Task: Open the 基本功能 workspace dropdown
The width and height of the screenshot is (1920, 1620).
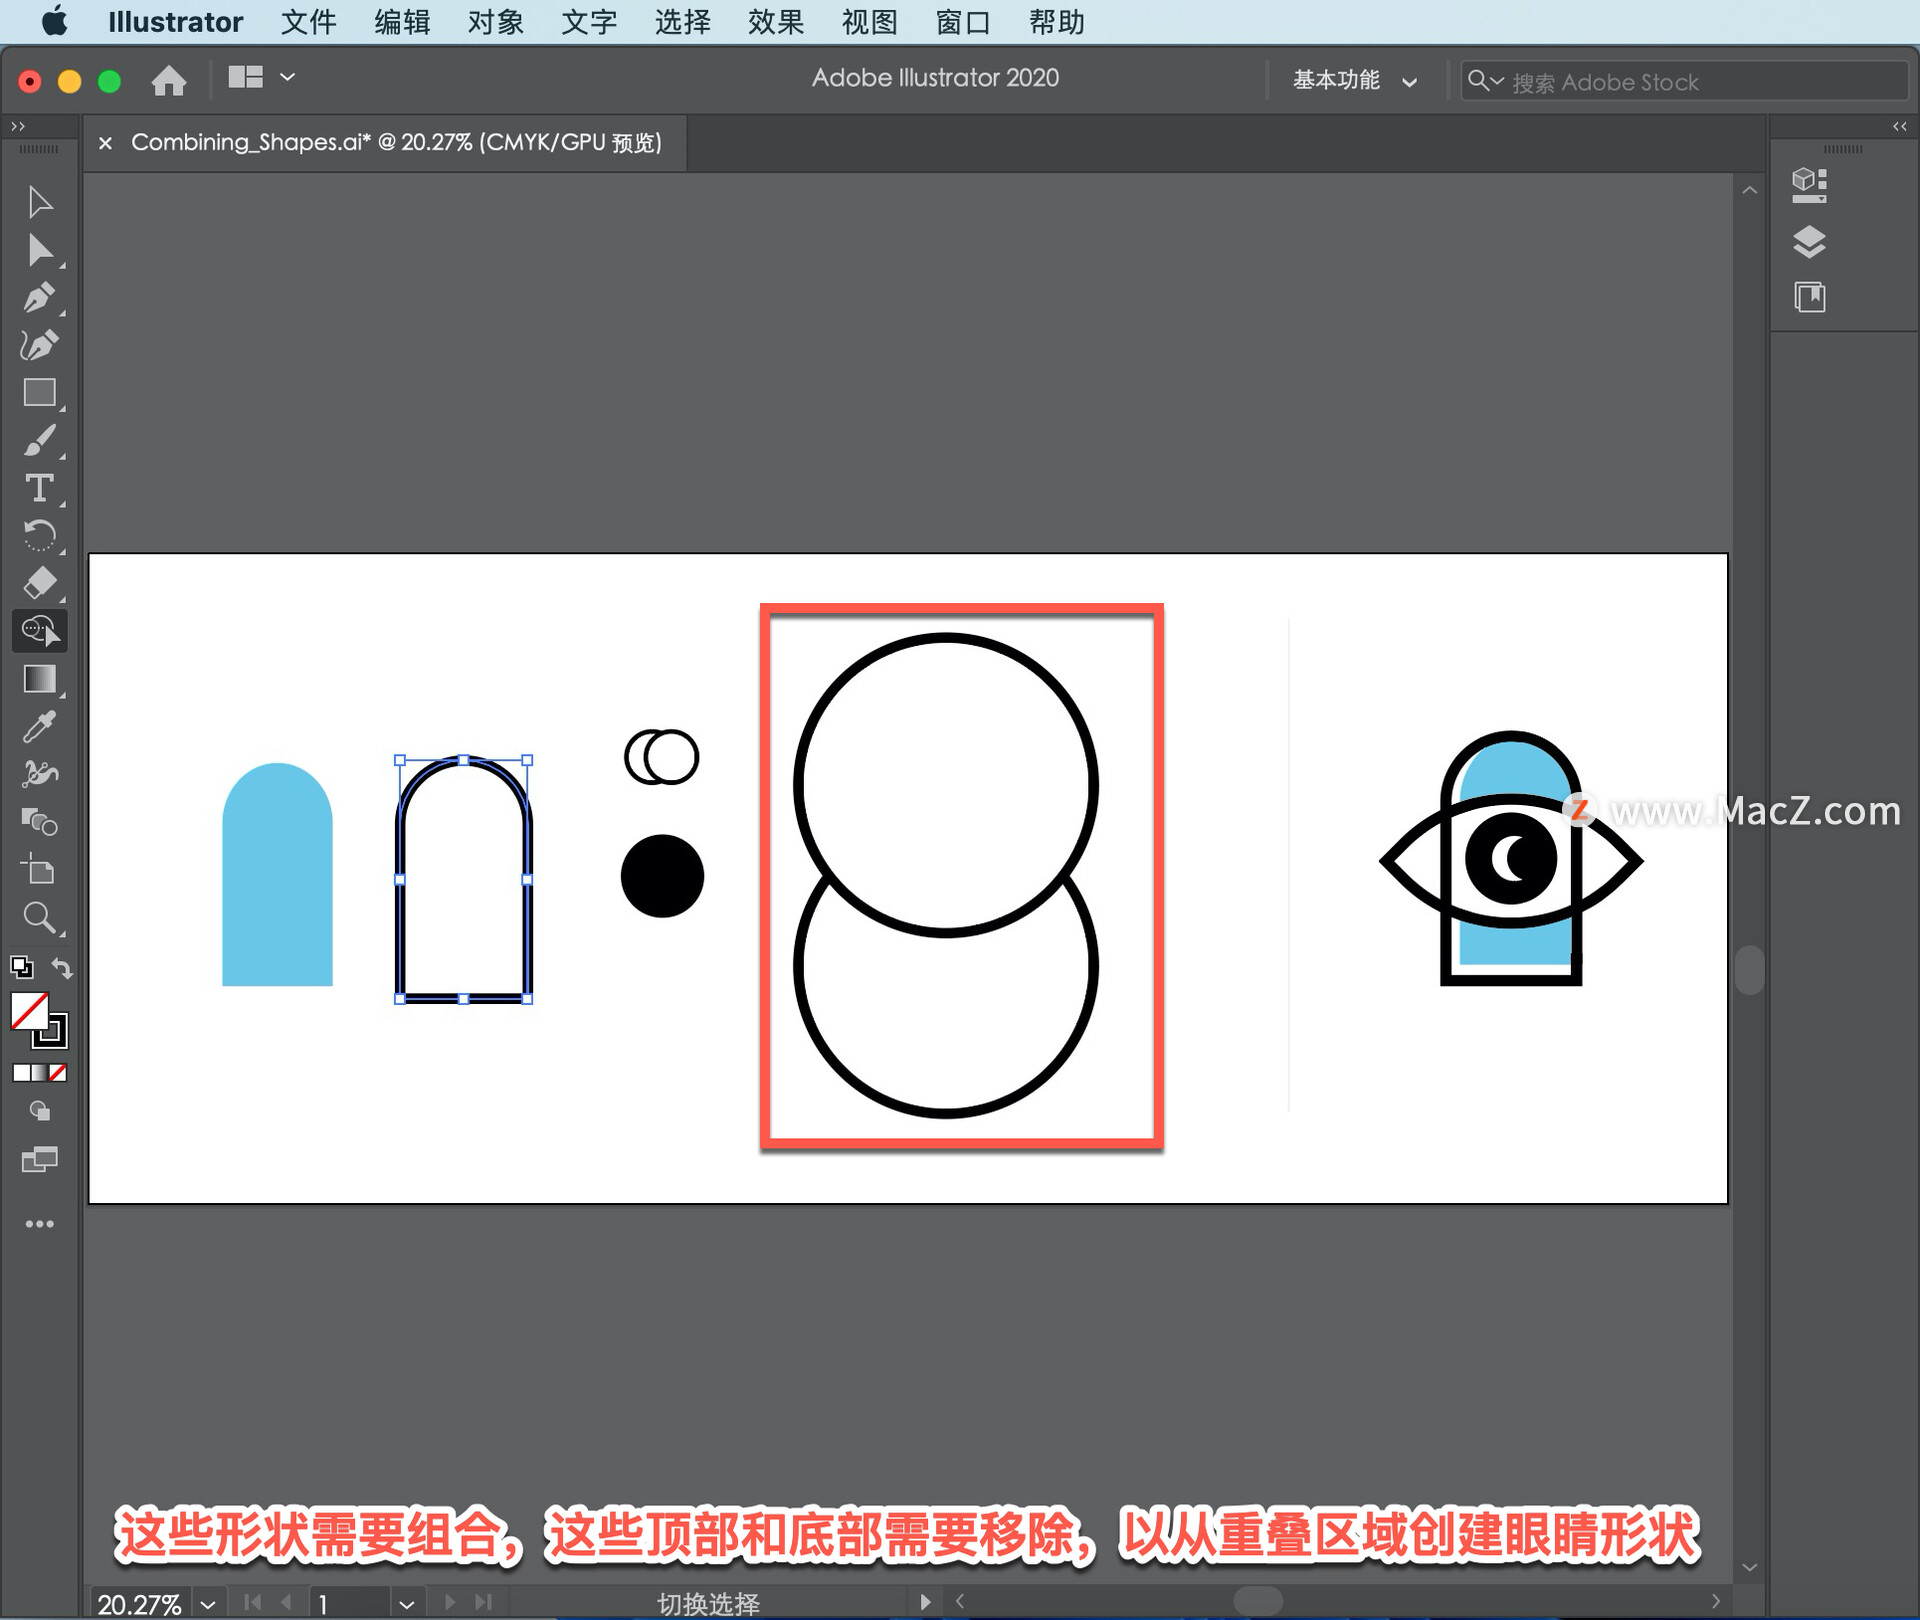Action: coord(1353,81)
